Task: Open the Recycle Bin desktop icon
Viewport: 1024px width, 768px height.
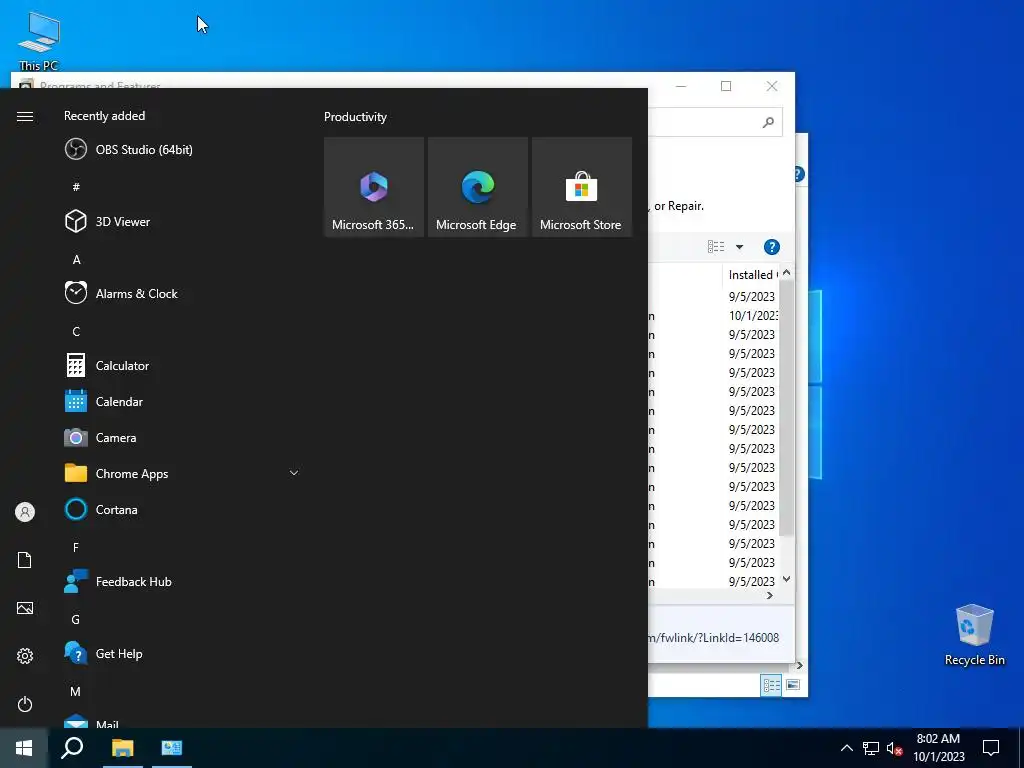Action: click(x=974, y=635)
